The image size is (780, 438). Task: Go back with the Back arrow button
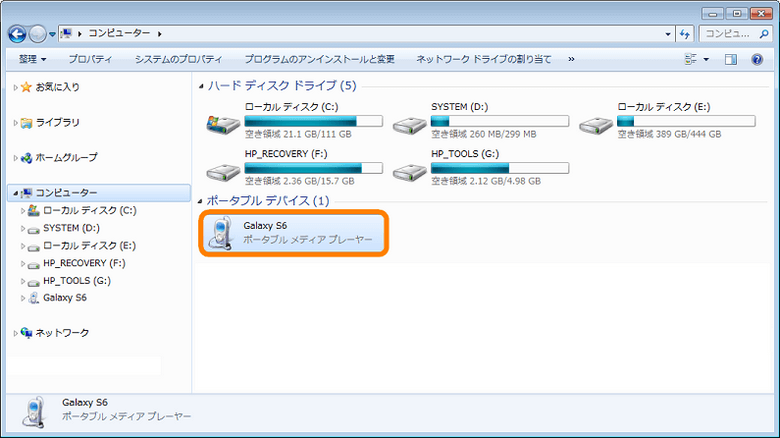(x=17, y=34)
